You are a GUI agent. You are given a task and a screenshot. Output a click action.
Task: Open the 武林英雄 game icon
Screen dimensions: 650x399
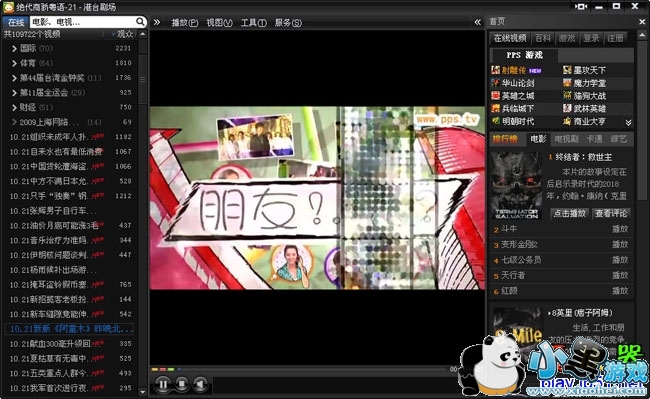pos(567,109)
